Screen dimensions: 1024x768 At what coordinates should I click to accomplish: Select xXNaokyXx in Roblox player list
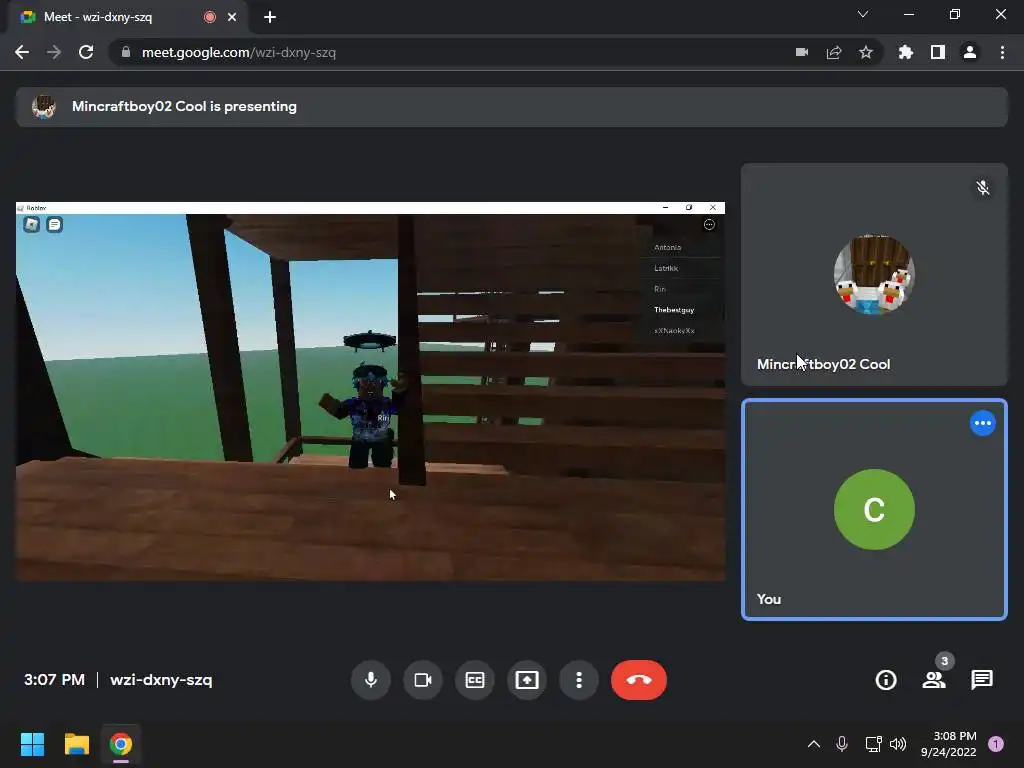click(x=674, y=331)
